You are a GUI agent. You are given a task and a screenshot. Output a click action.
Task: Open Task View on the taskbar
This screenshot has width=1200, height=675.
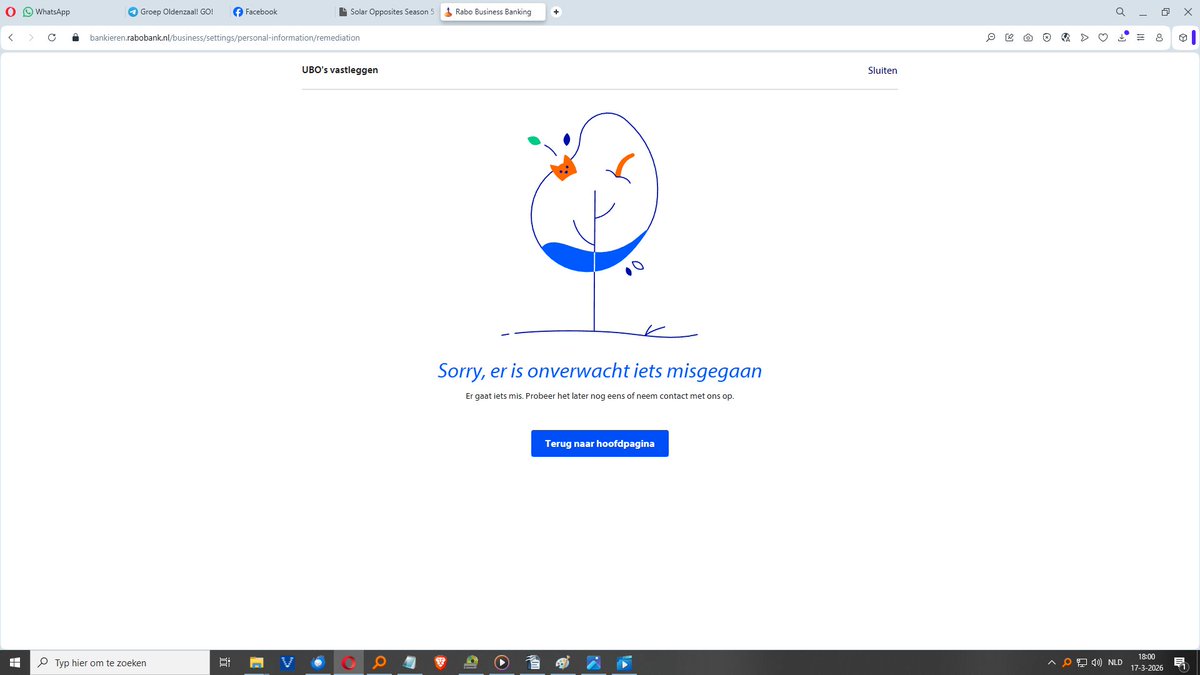coord(225,662)
